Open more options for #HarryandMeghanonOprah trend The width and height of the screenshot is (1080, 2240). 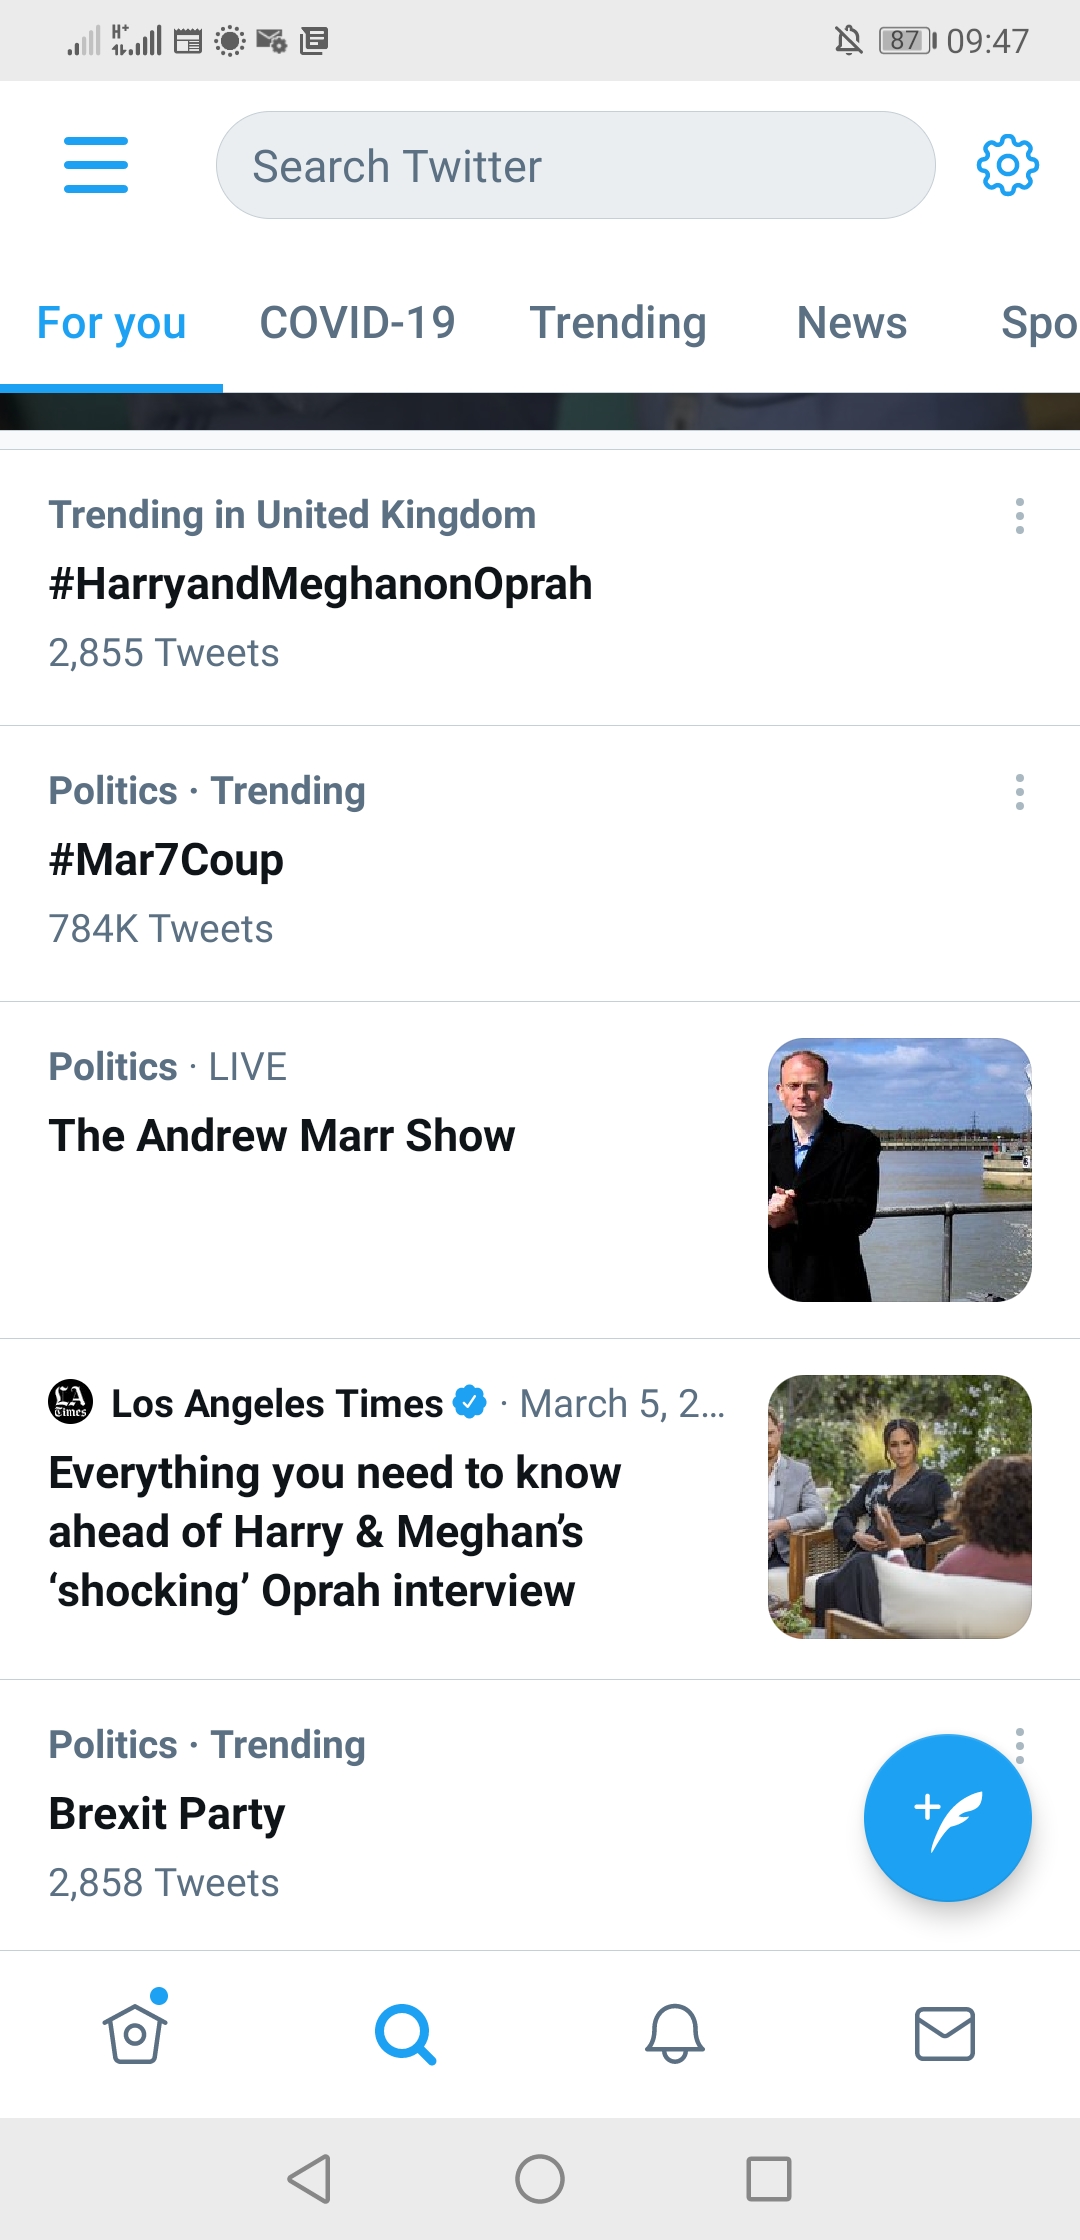[1019, 516]
